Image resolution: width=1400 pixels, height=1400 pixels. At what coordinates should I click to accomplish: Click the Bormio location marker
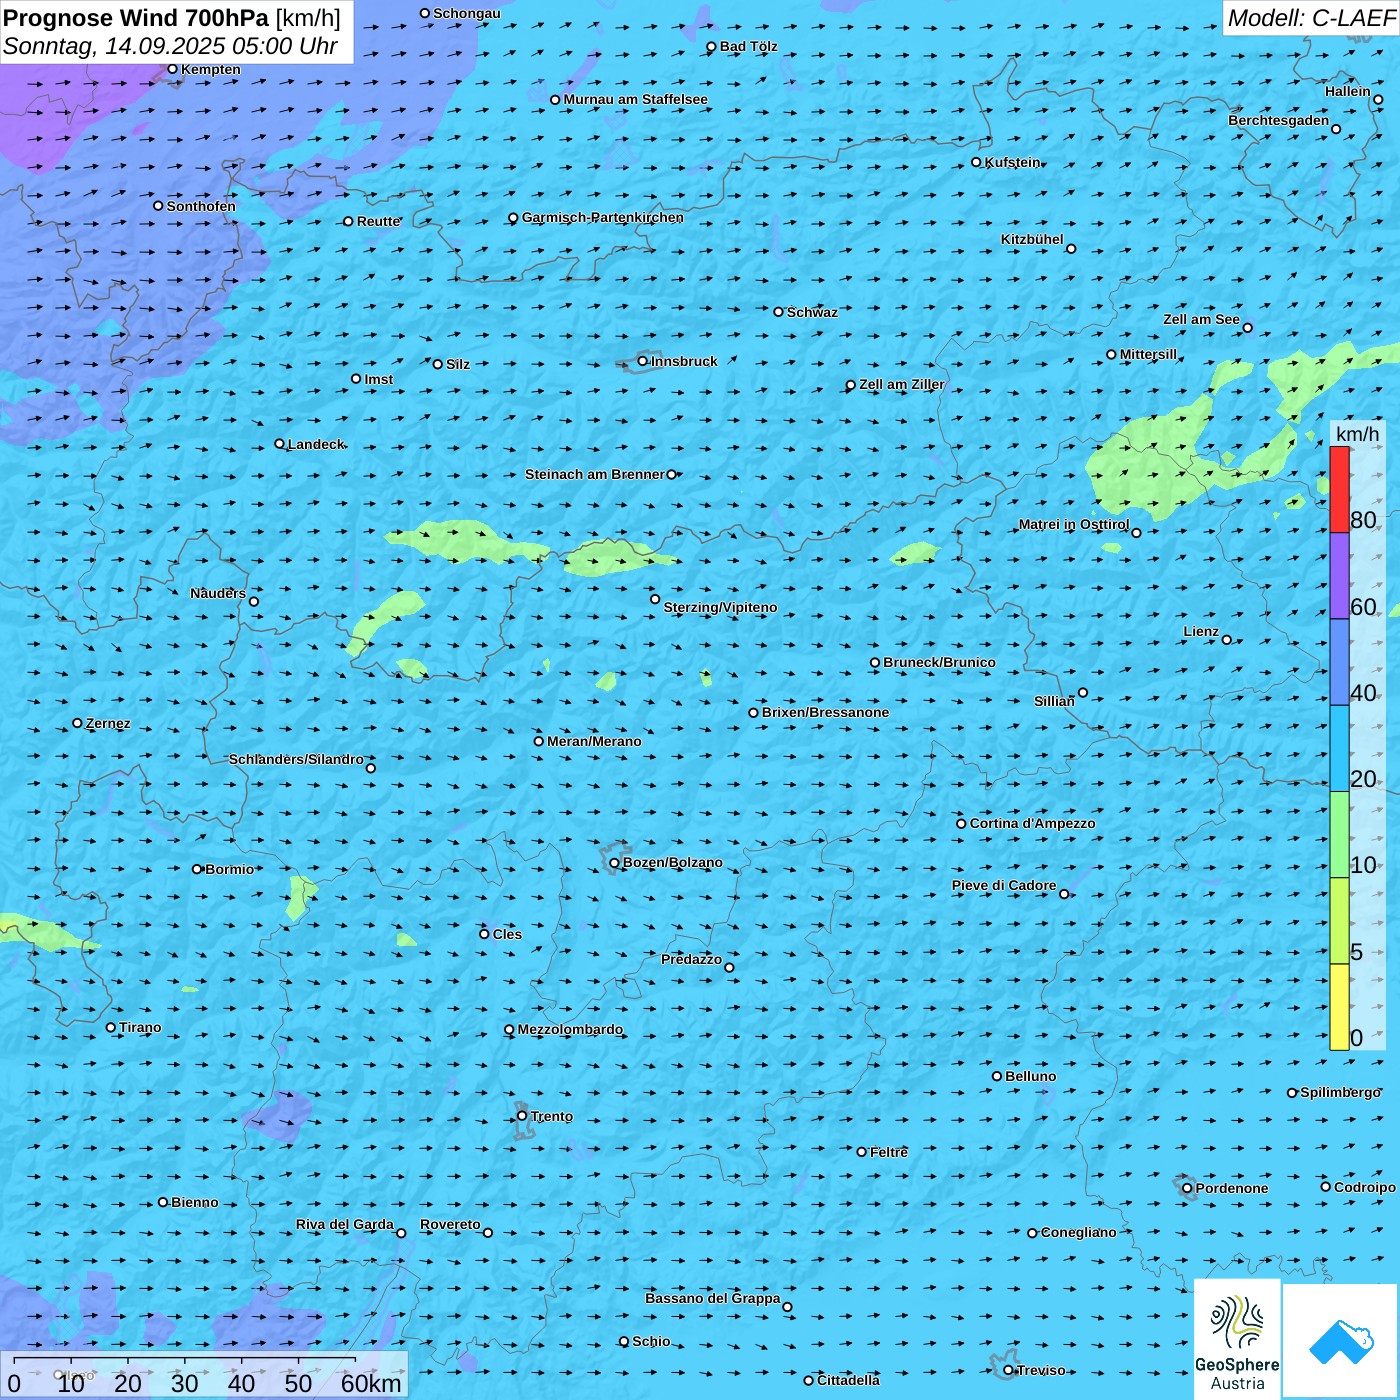click(x=197, y=869)
